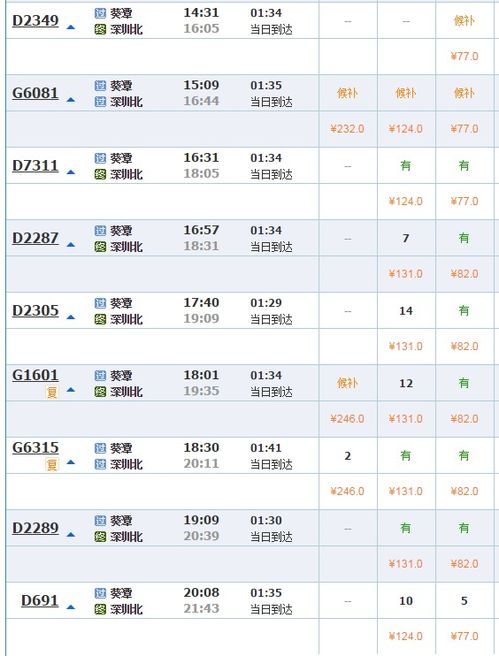Click the 复 badge under train G6315
The width and height of the screenshot is (499, 656).
52,465
